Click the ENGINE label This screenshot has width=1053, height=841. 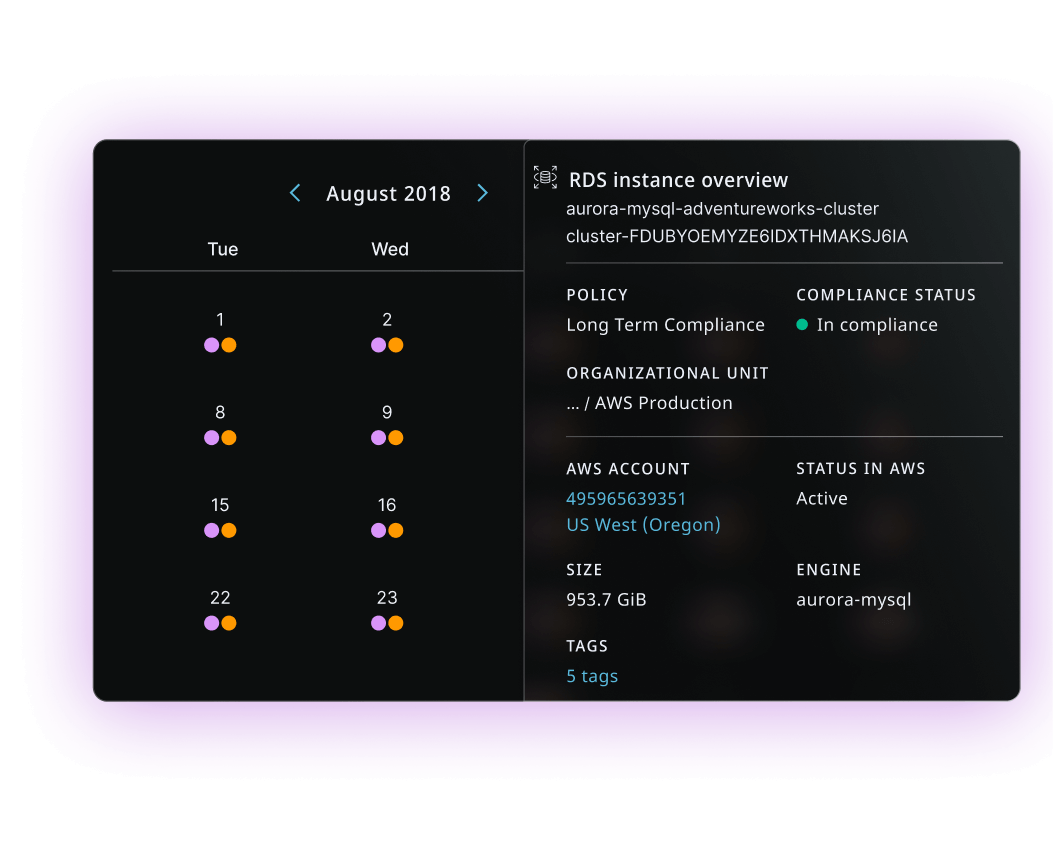[829, 570]
